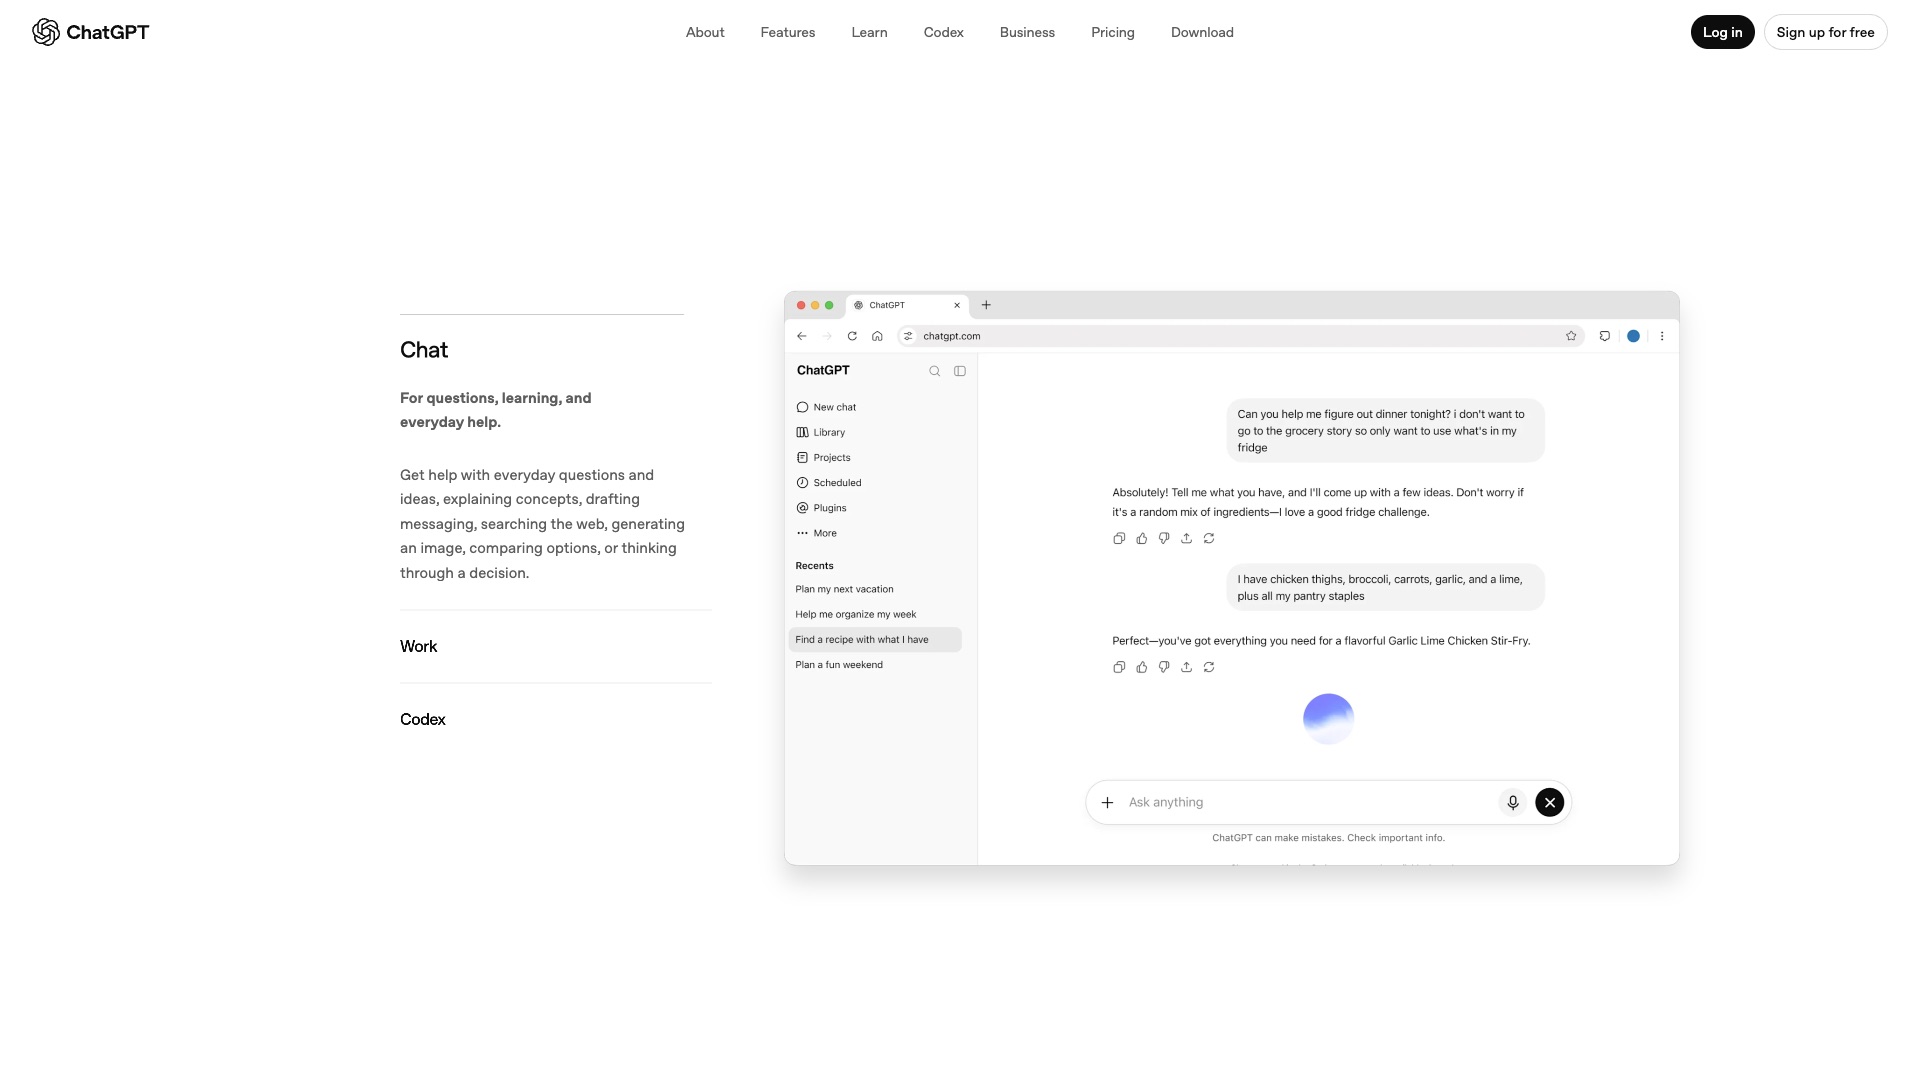
Task: Regenerate the Garlic Lime Chicken reply
Action: click(x=1209, y=667)
